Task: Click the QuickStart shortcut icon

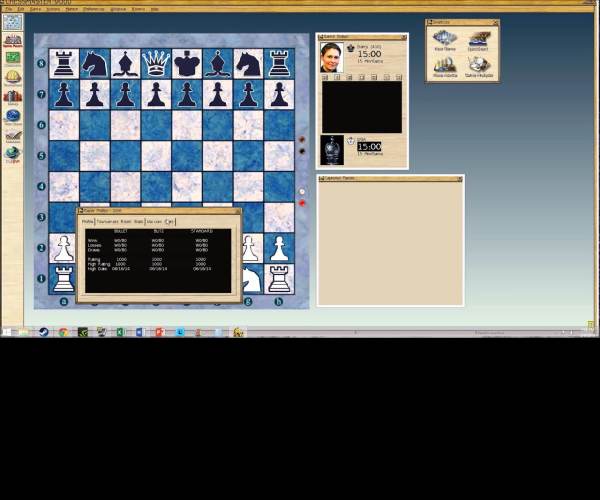Action: coord(479,41)
